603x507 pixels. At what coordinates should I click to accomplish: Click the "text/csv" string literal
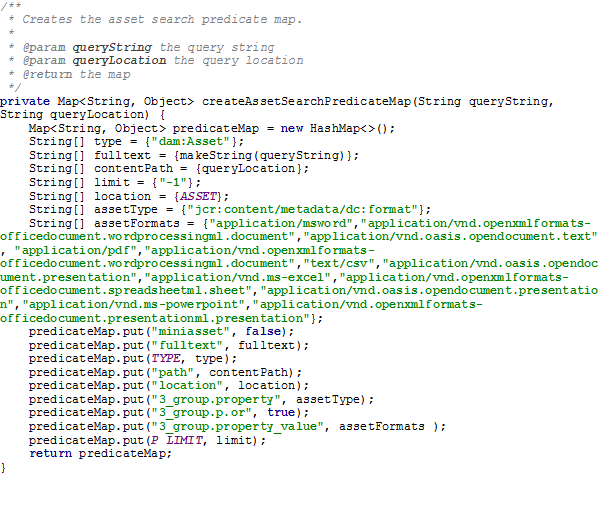(x=339, y=264)
